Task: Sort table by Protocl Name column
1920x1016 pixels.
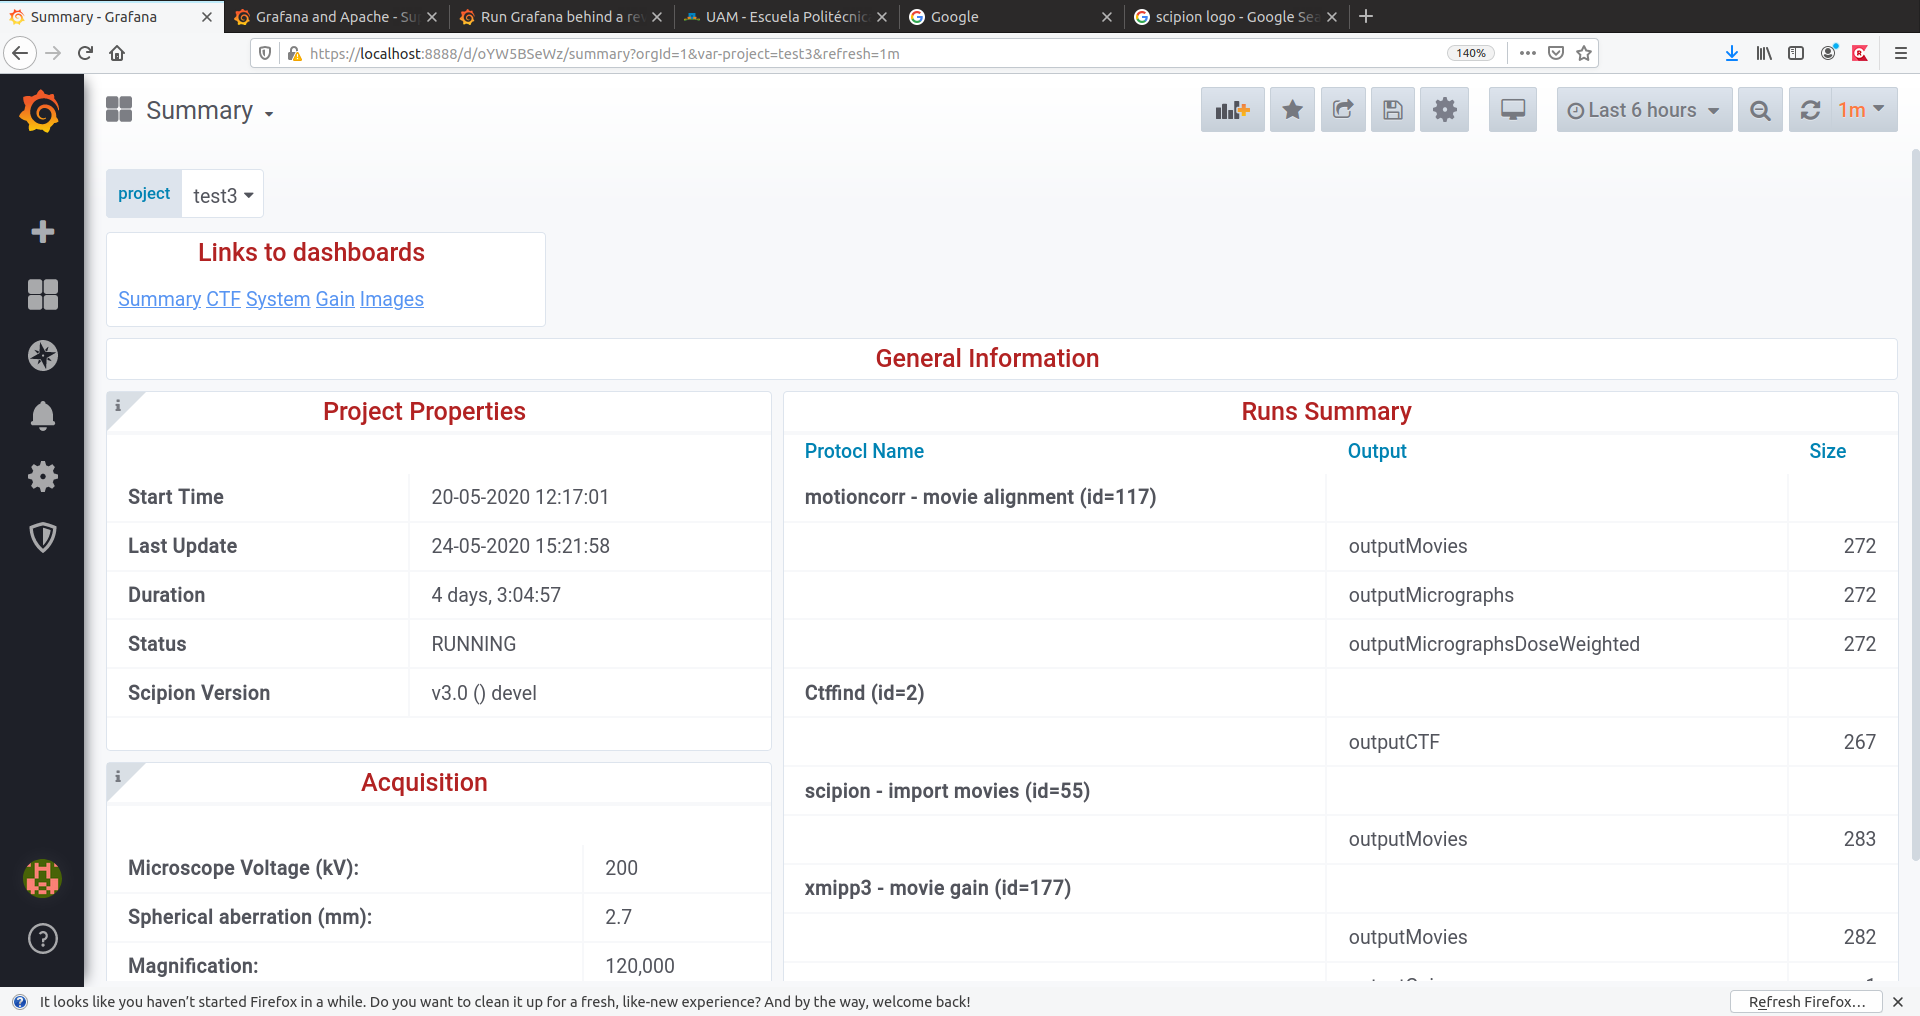Action: pyautogui.click(x=864, y=451)
